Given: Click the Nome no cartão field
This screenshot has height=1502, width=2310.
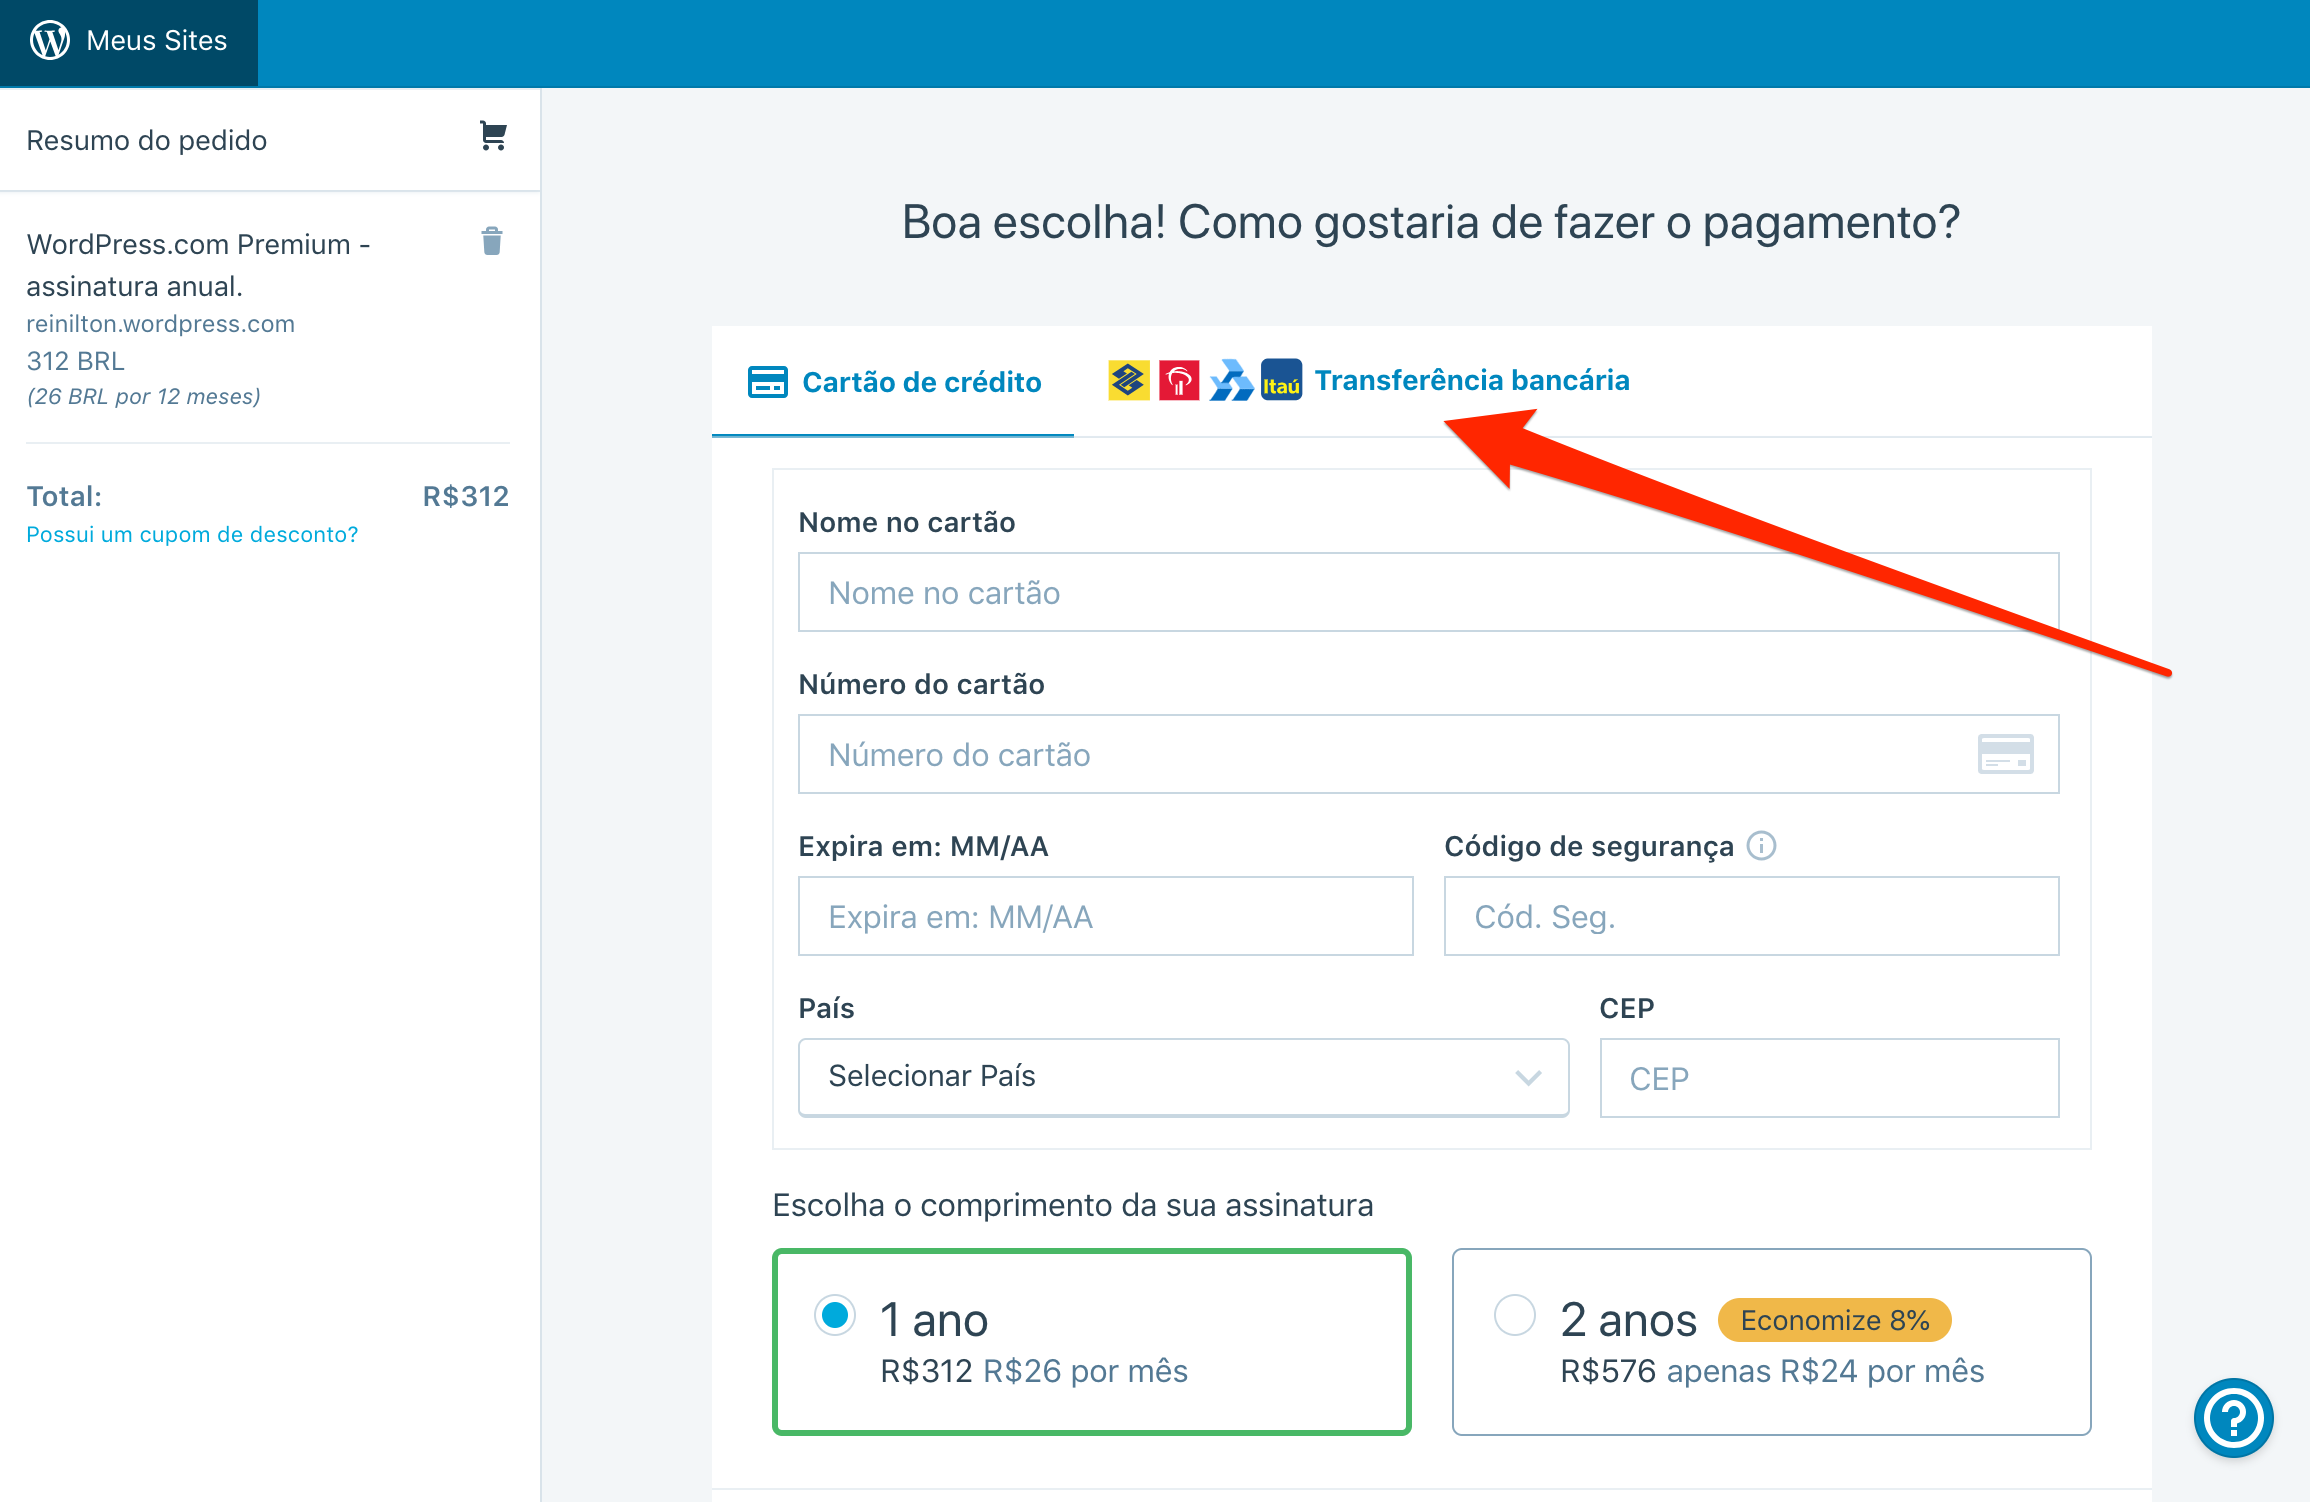Looking at the screenshot, I should point(1427,592).
